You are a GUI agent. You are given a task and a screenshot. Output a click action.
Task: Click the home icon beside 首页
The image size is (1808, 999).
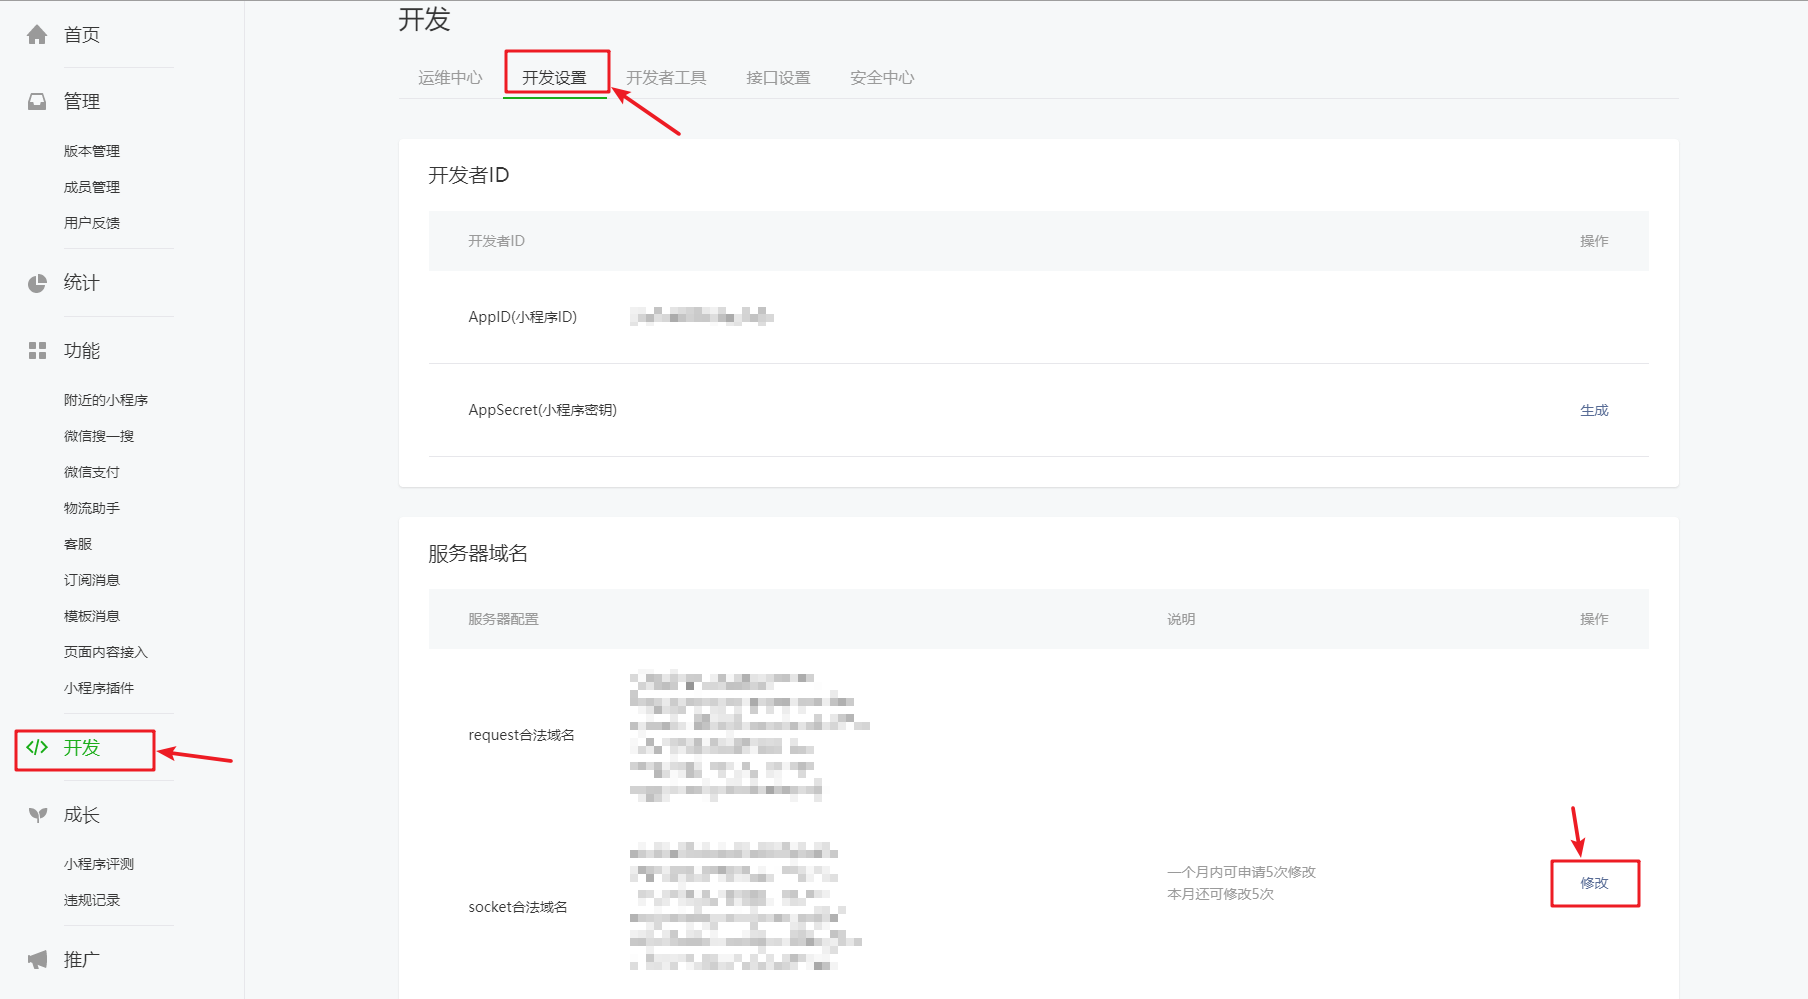(37, 35)
